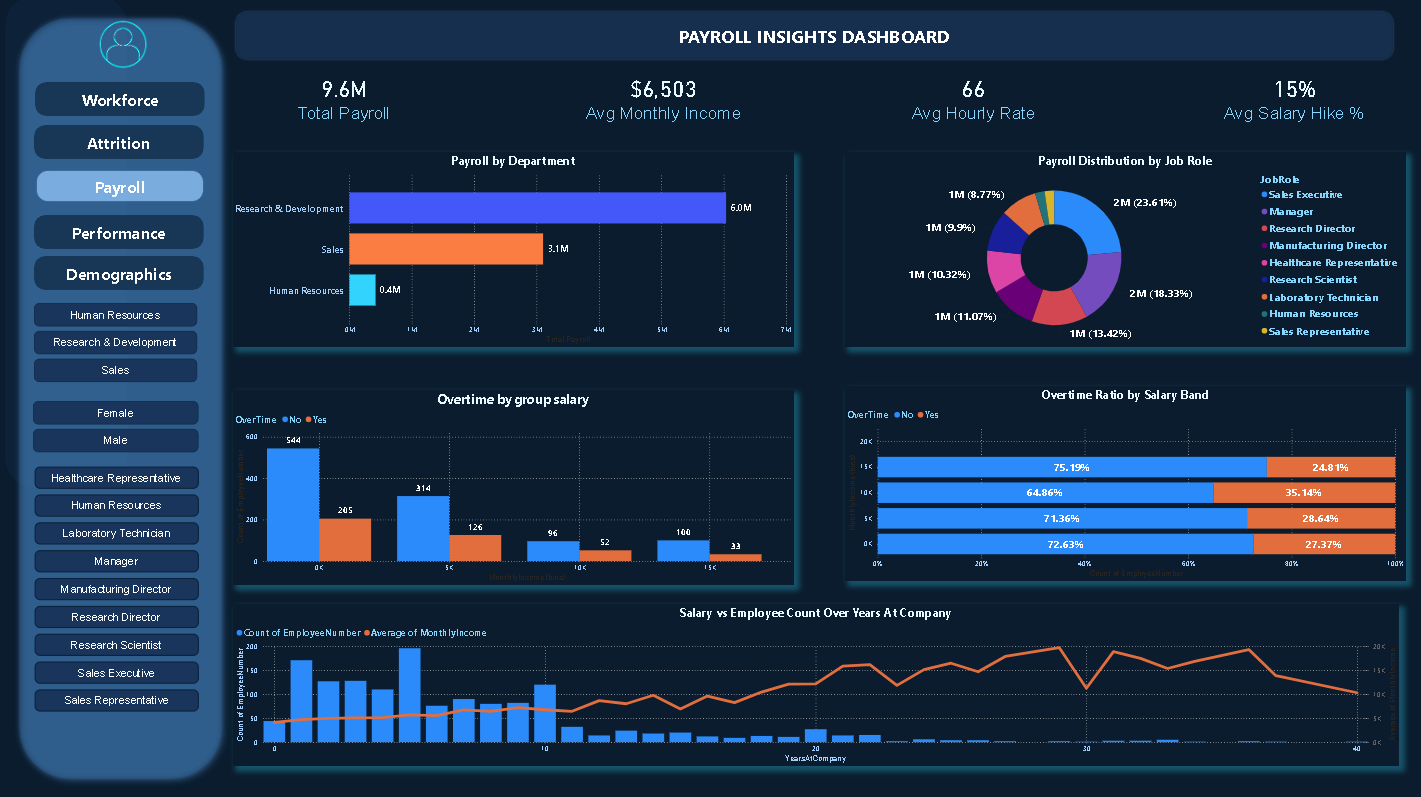Click the Payroll Distribution by Job Role title

1125,160
